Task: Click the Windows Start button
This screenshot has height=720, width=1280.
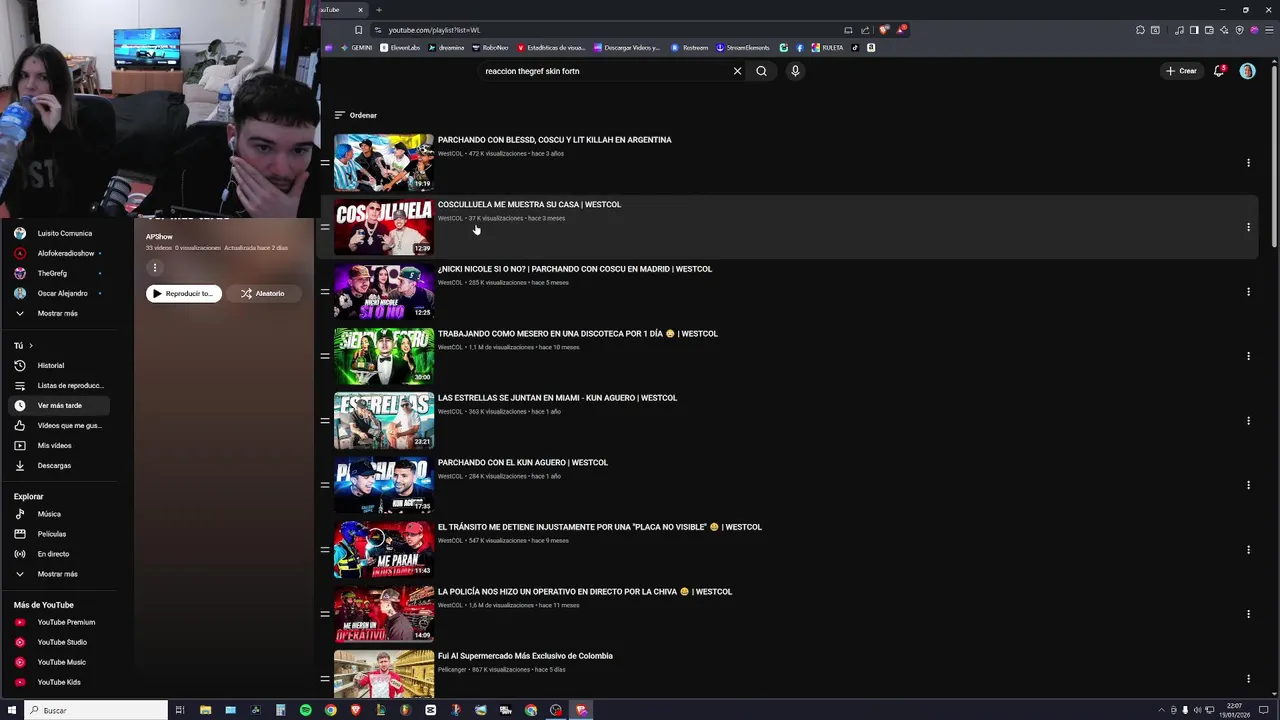Action: click(x=12, y=710)
